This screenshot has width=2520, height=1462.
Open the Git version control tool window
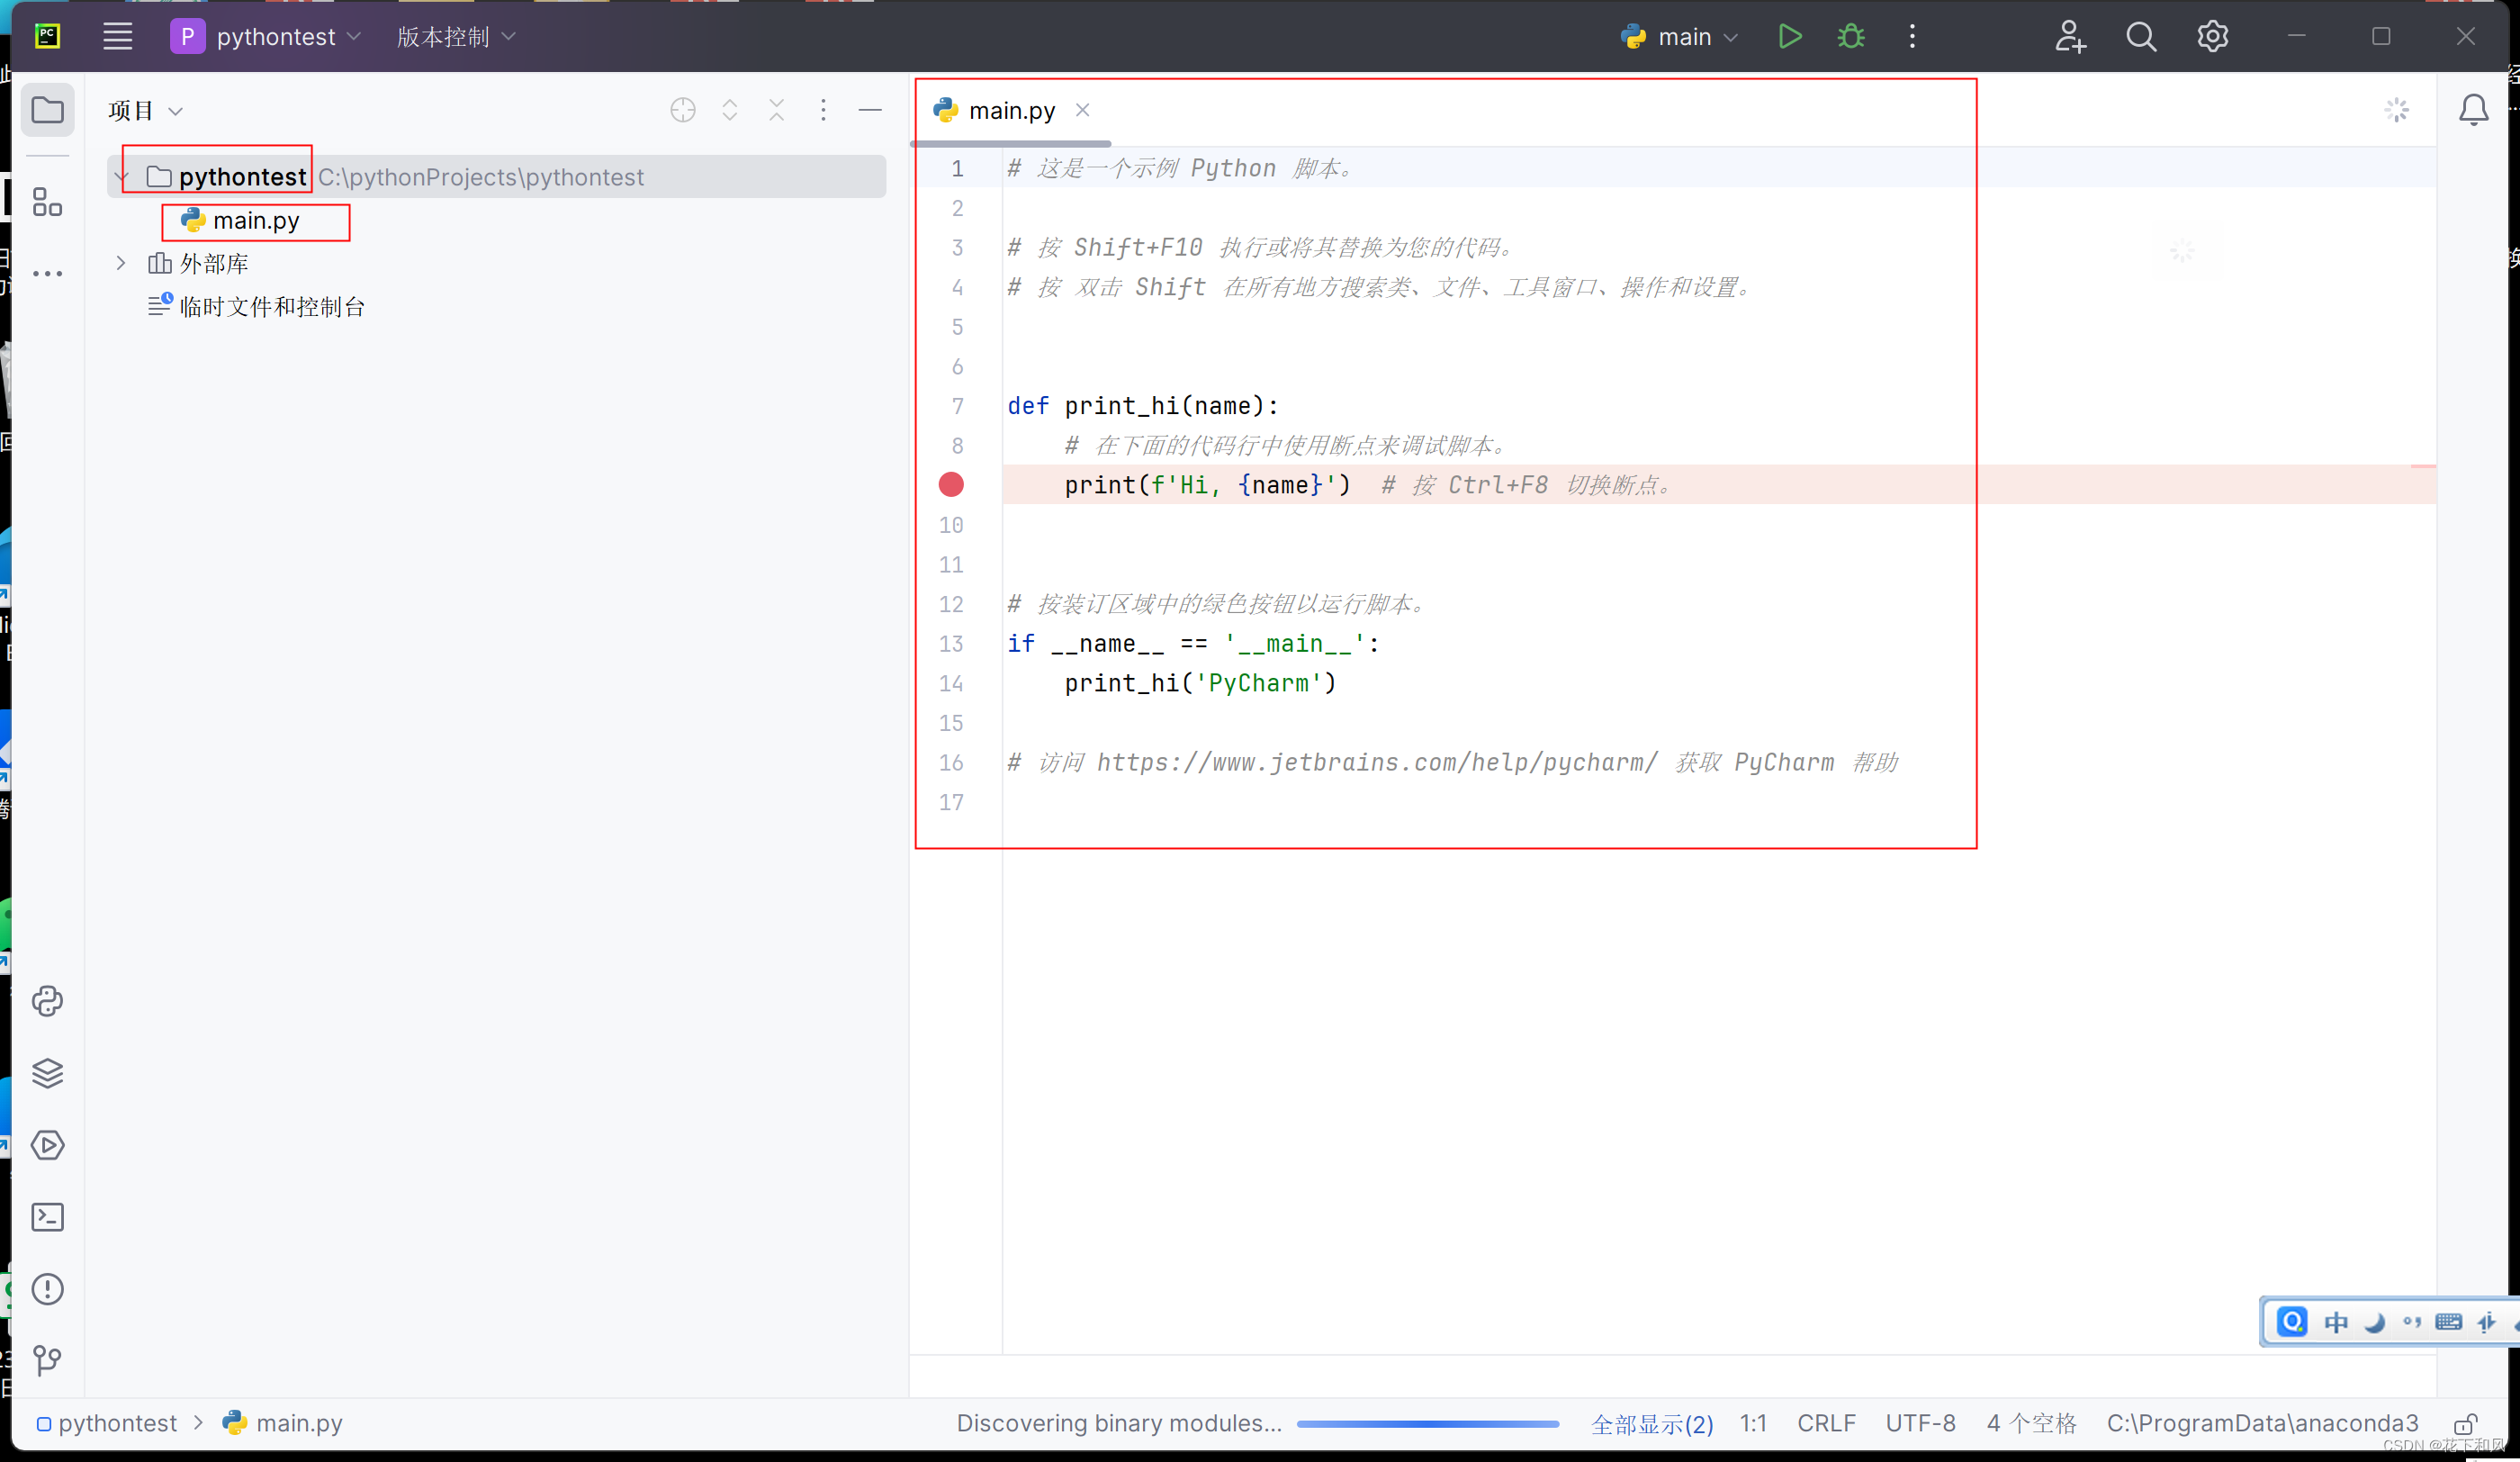47,1360
